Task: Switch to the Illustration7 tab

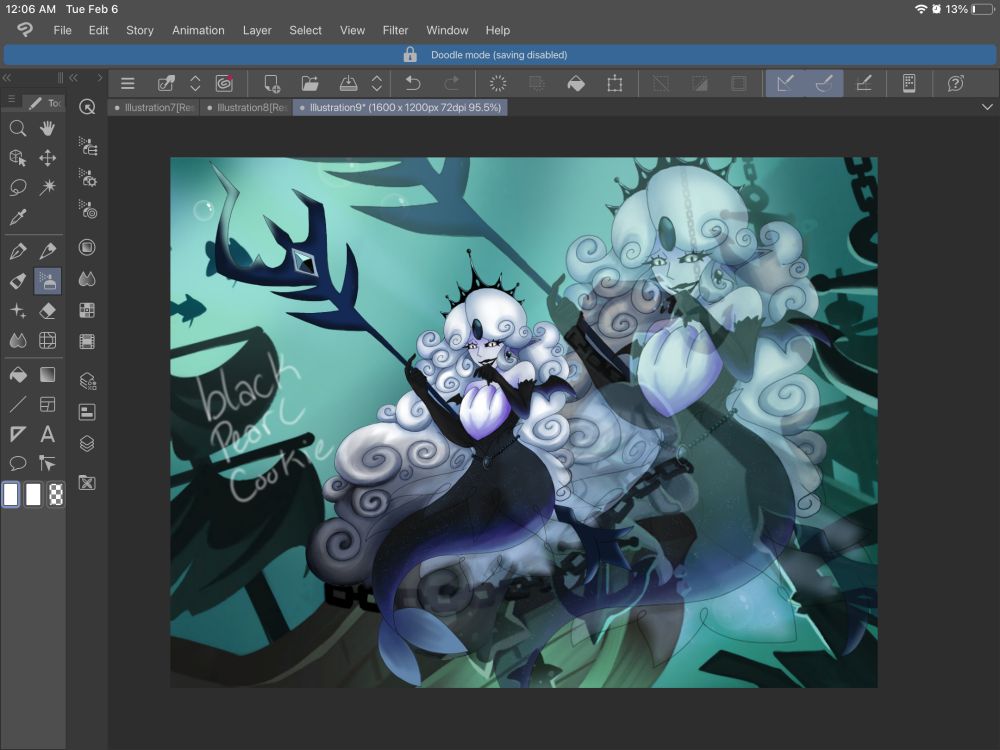Action: click(x=155, y=107)
